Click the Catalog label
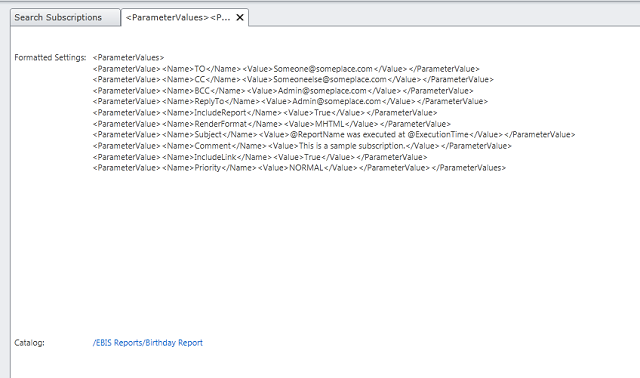The image size is (640, 378). coord(29,343)
